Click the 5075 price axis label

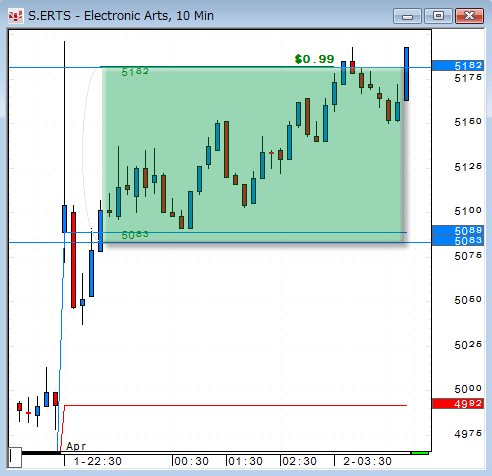coord(468,256)
